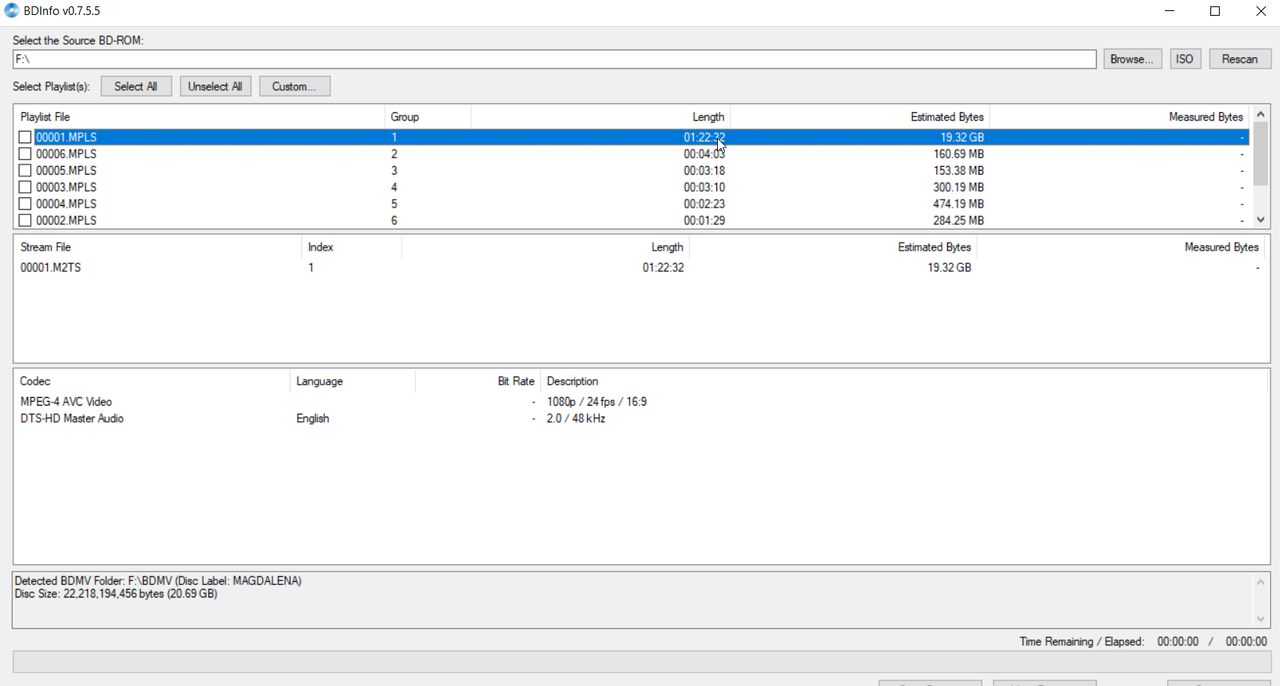Click the Language column header
This screenshot has width=1280, height=686.
pyautogui.click(x=352, y=381)
